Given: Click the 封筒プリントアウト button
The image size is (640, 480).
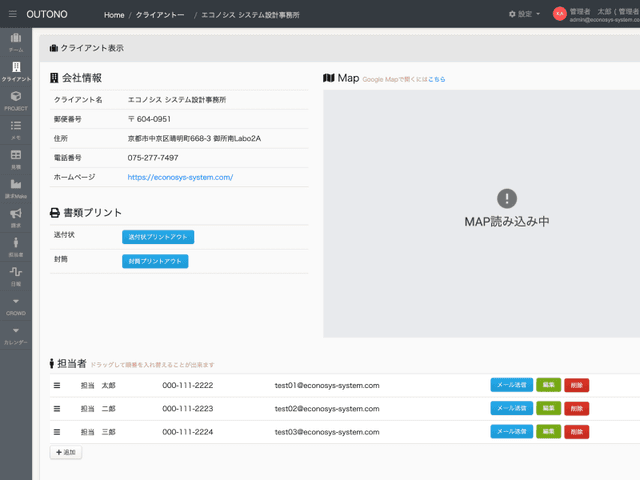Looking at the screenshot, I should pos(155,261).
